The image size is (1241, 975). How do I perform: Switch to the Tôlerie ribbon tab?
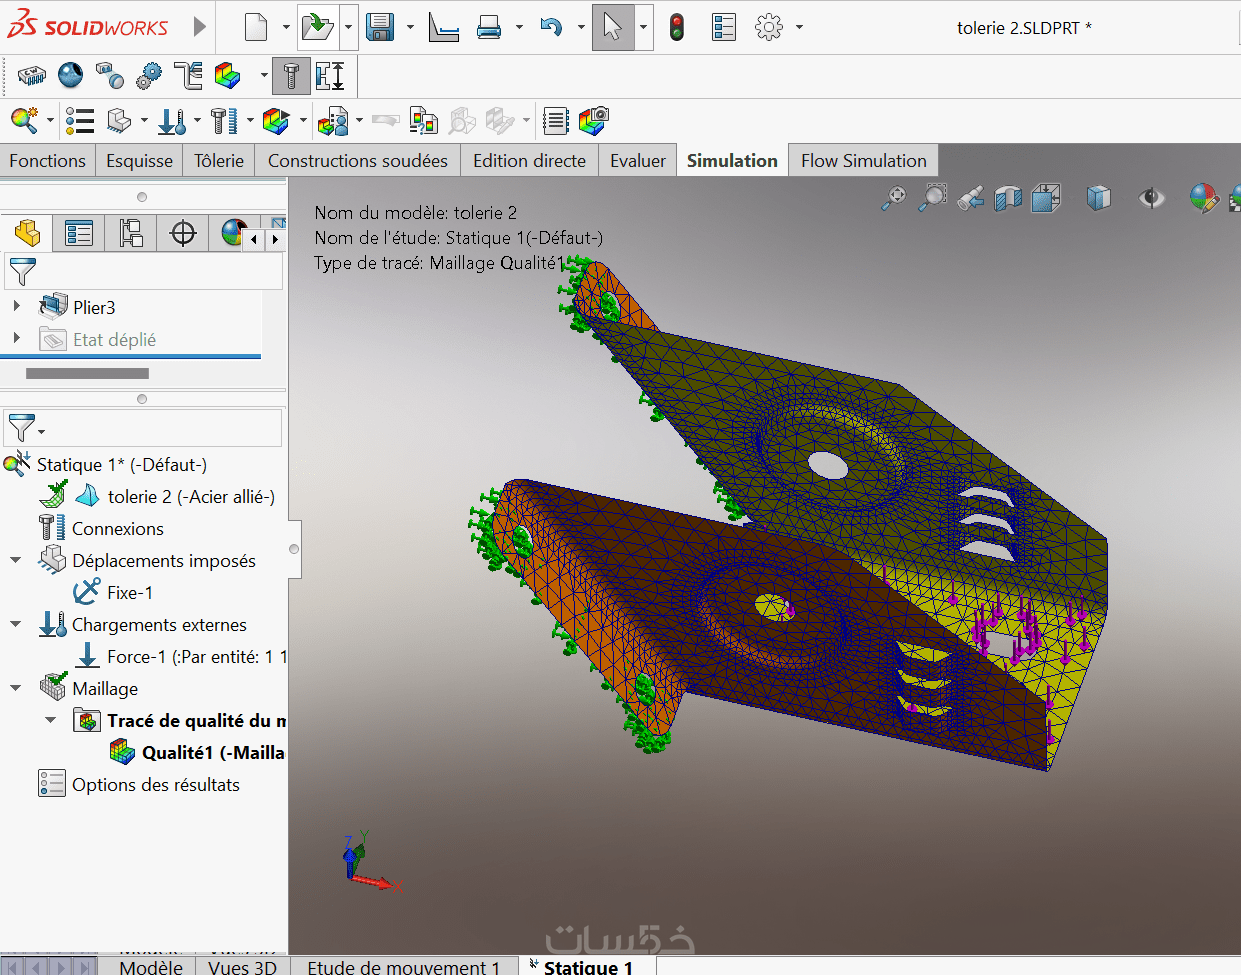pos(219,161)
